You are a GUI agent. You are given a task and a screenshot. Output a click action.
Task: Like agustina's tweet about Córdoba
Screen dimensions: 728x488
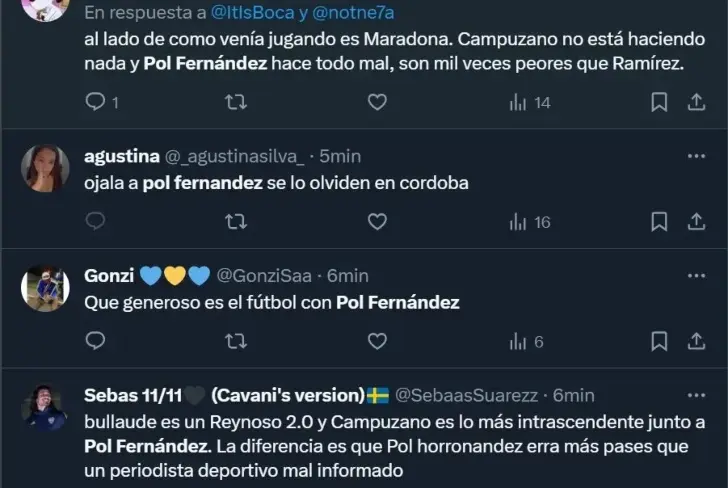point(377,222)
